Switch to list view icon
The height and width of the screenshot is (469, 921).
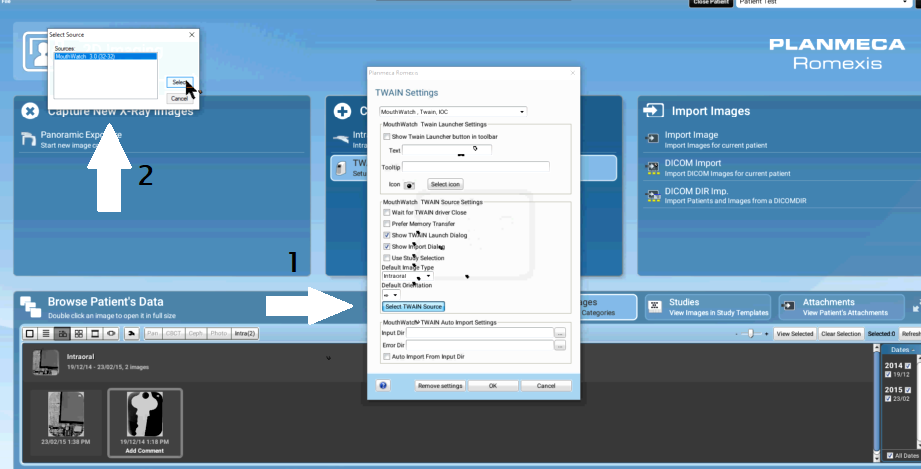click(x=46, y=334)
